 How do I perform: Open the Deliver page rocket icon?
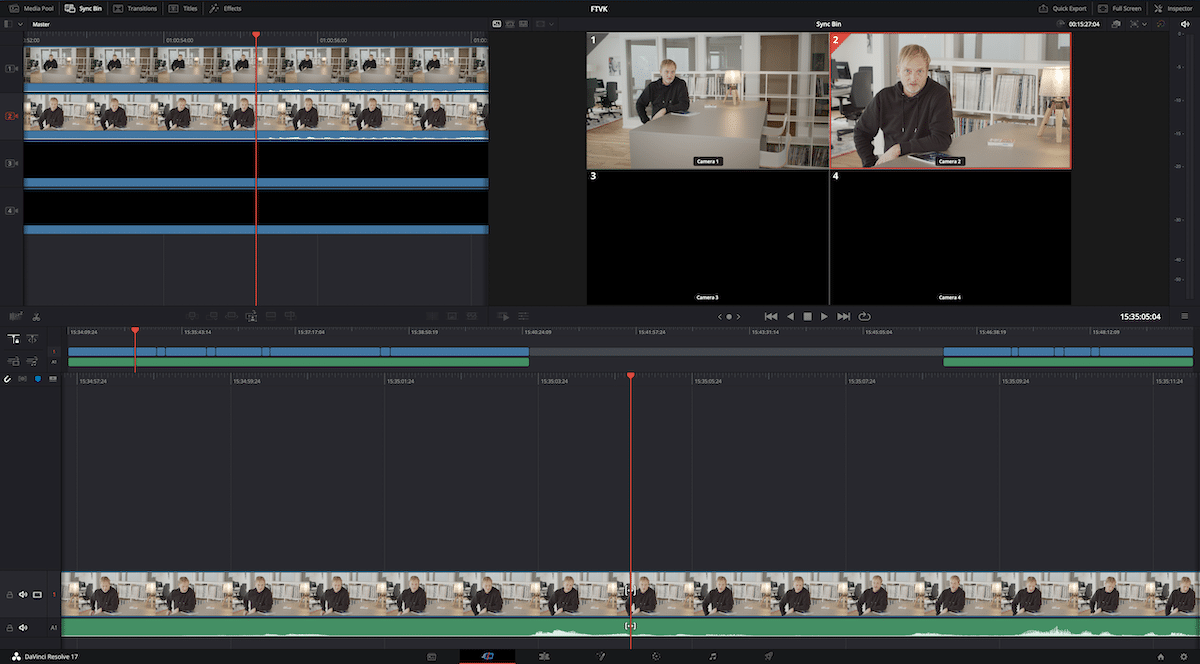click(768, 657)
